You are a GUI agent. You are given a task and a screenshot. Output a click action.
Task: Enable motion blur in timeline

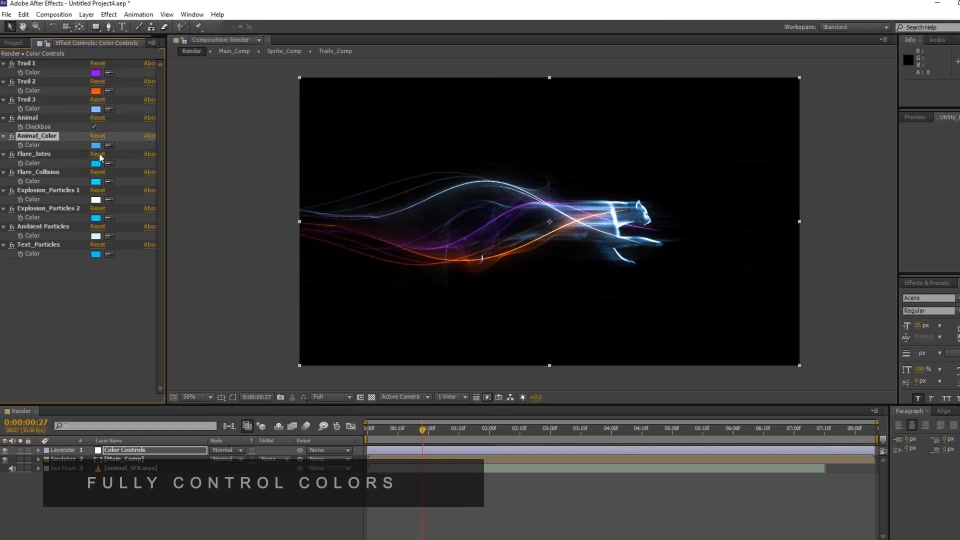306,426
